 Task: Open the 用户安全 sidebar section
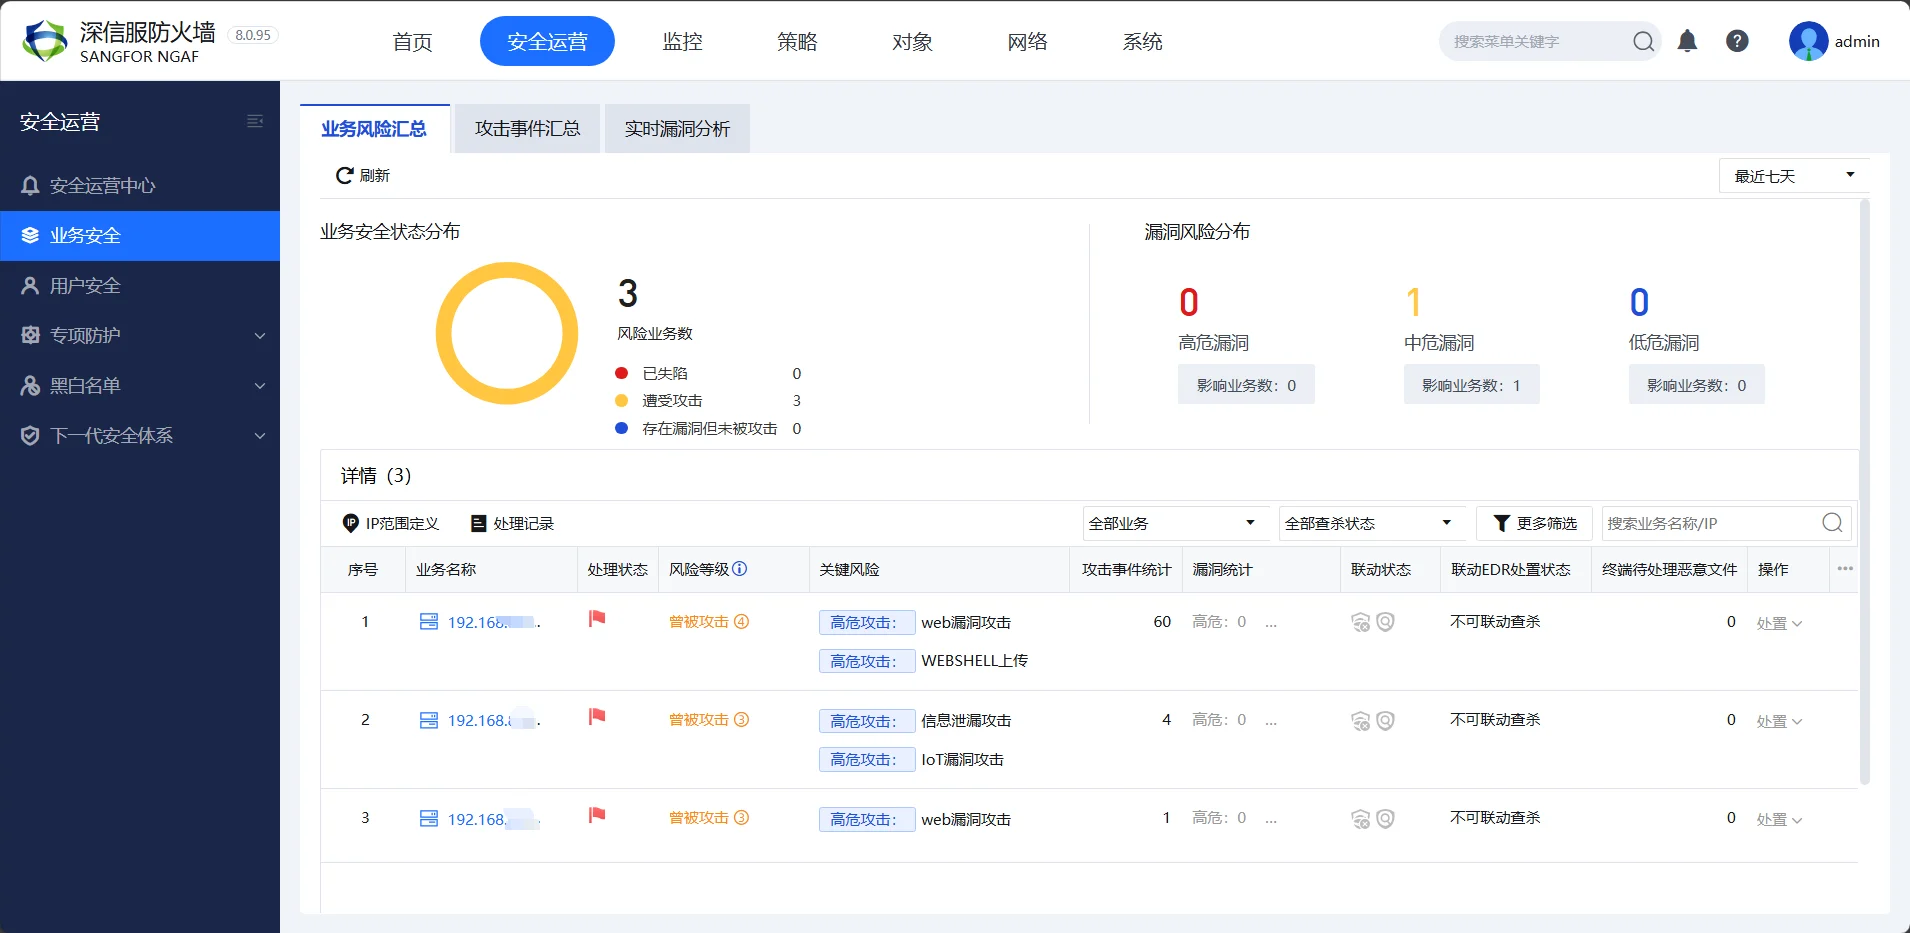point(84,285)
